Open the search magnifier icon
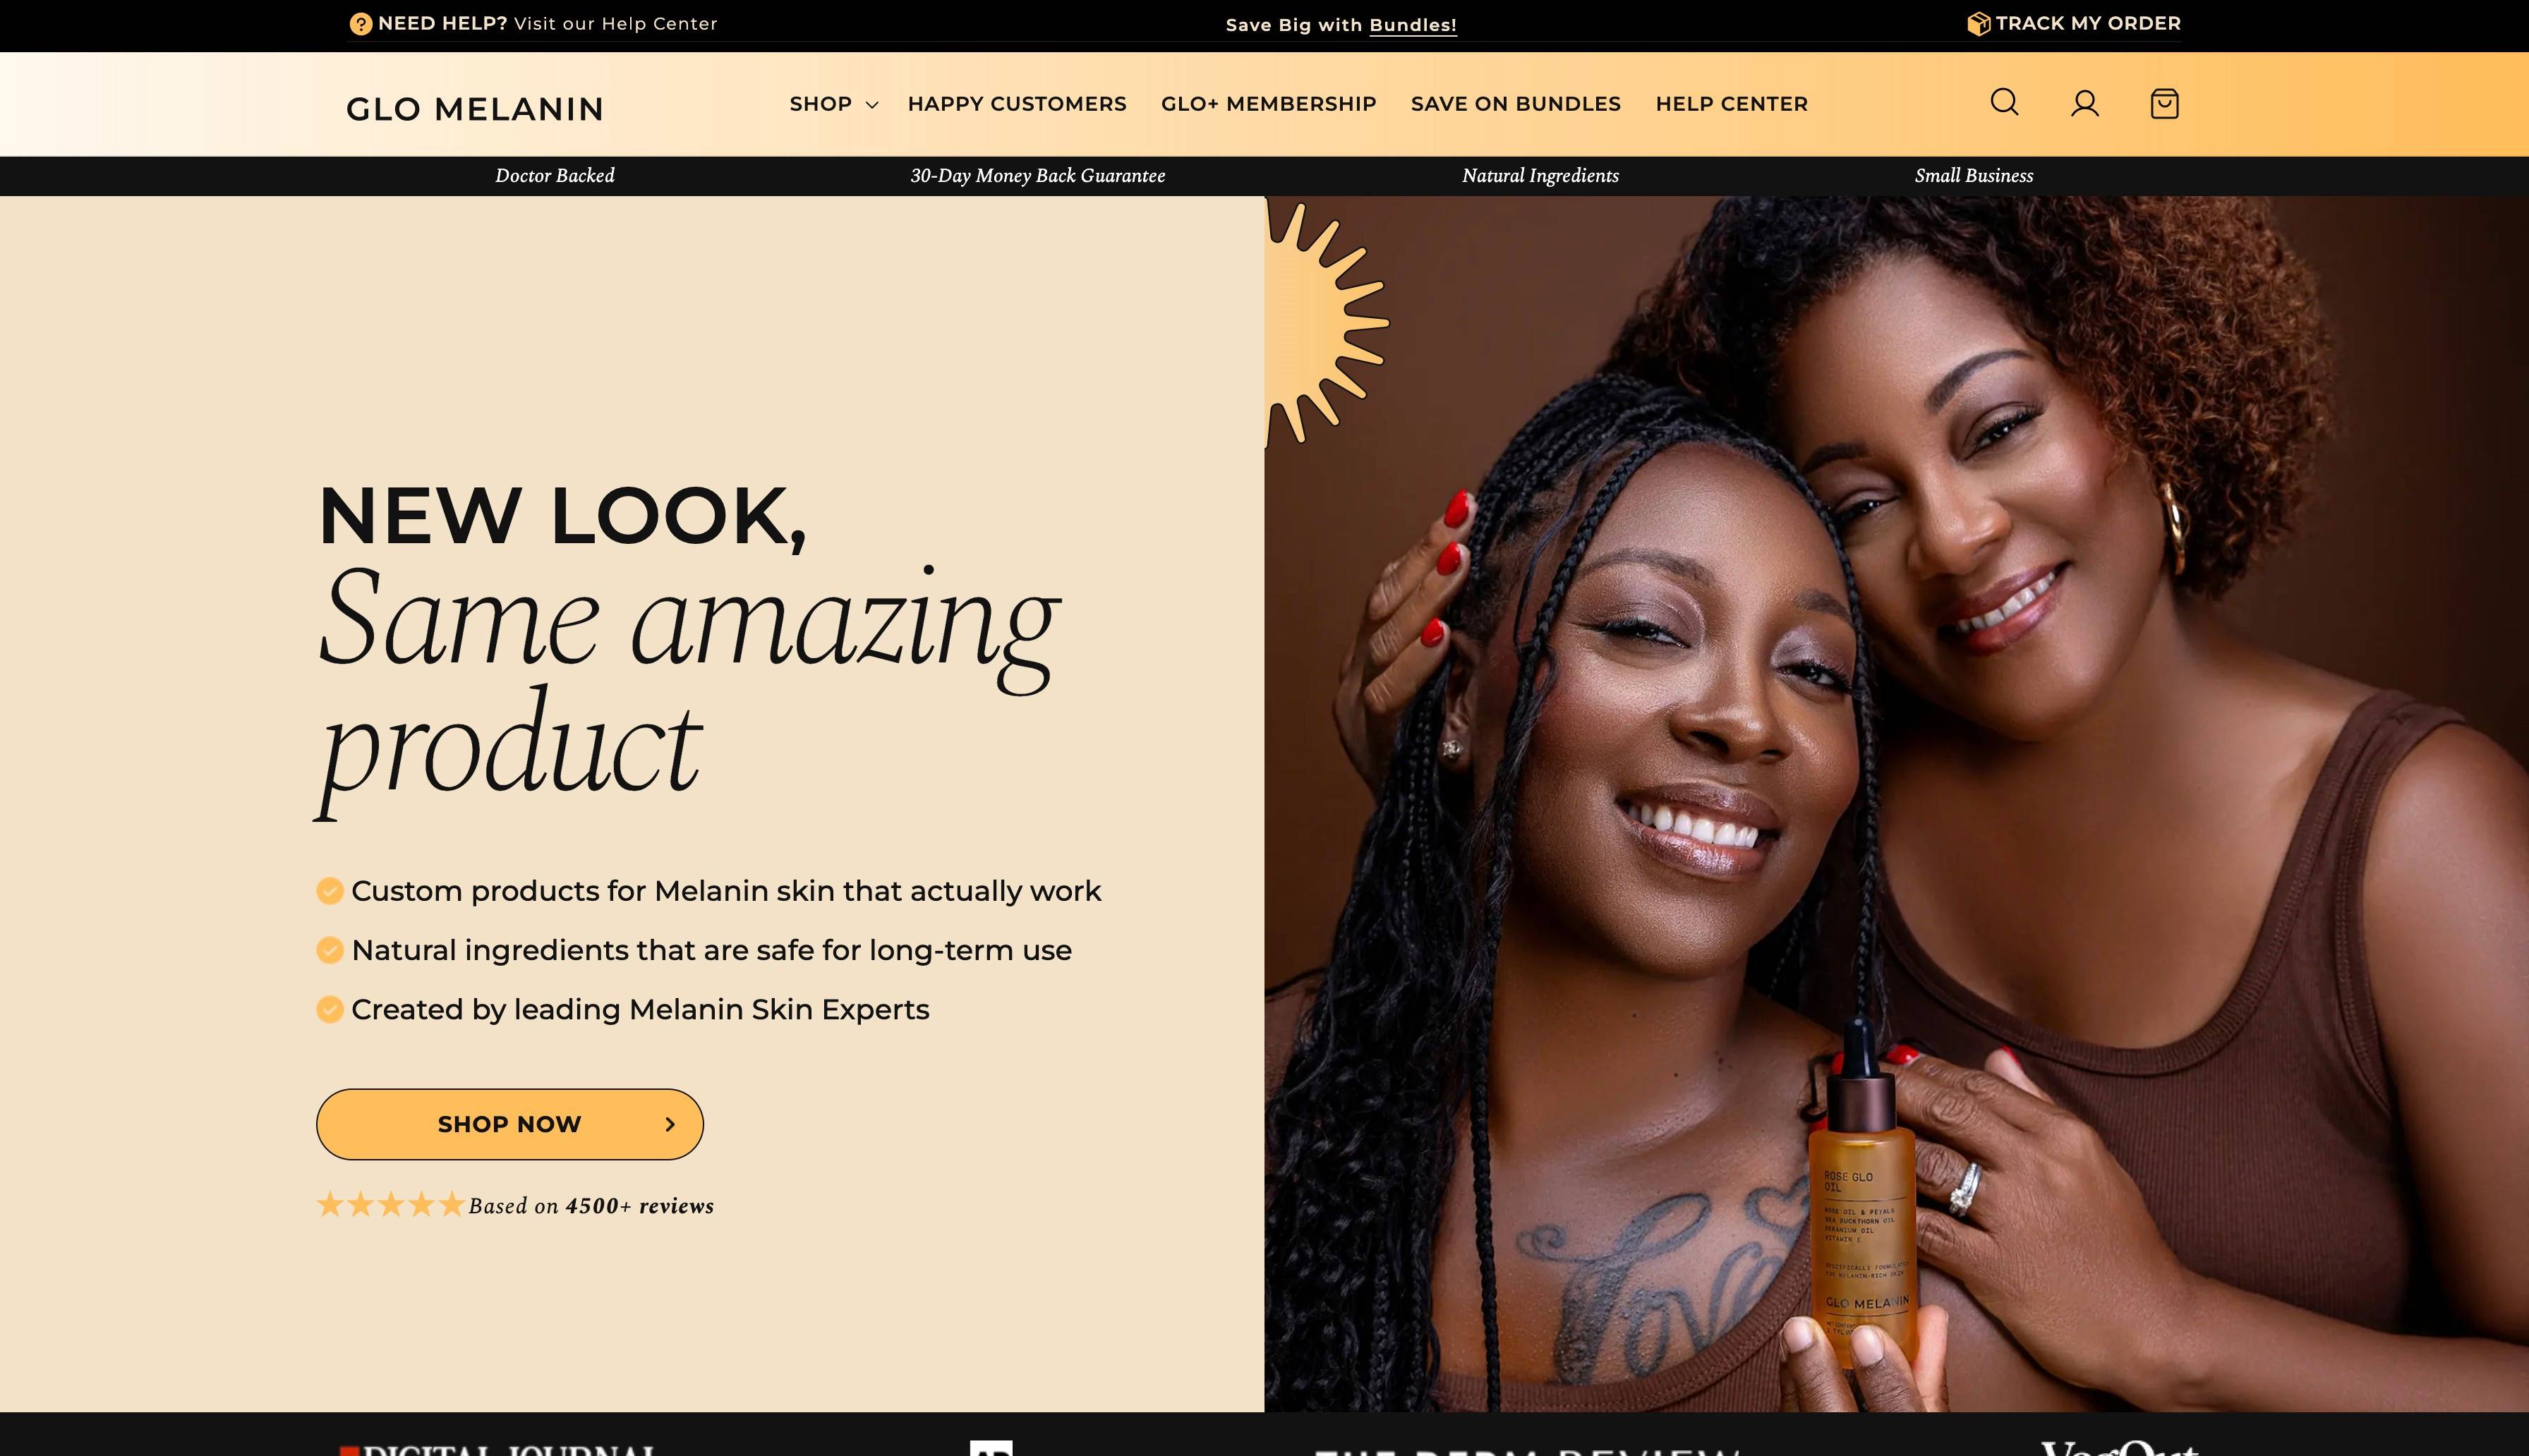2529x1456 pixels. click(2004, 103)
